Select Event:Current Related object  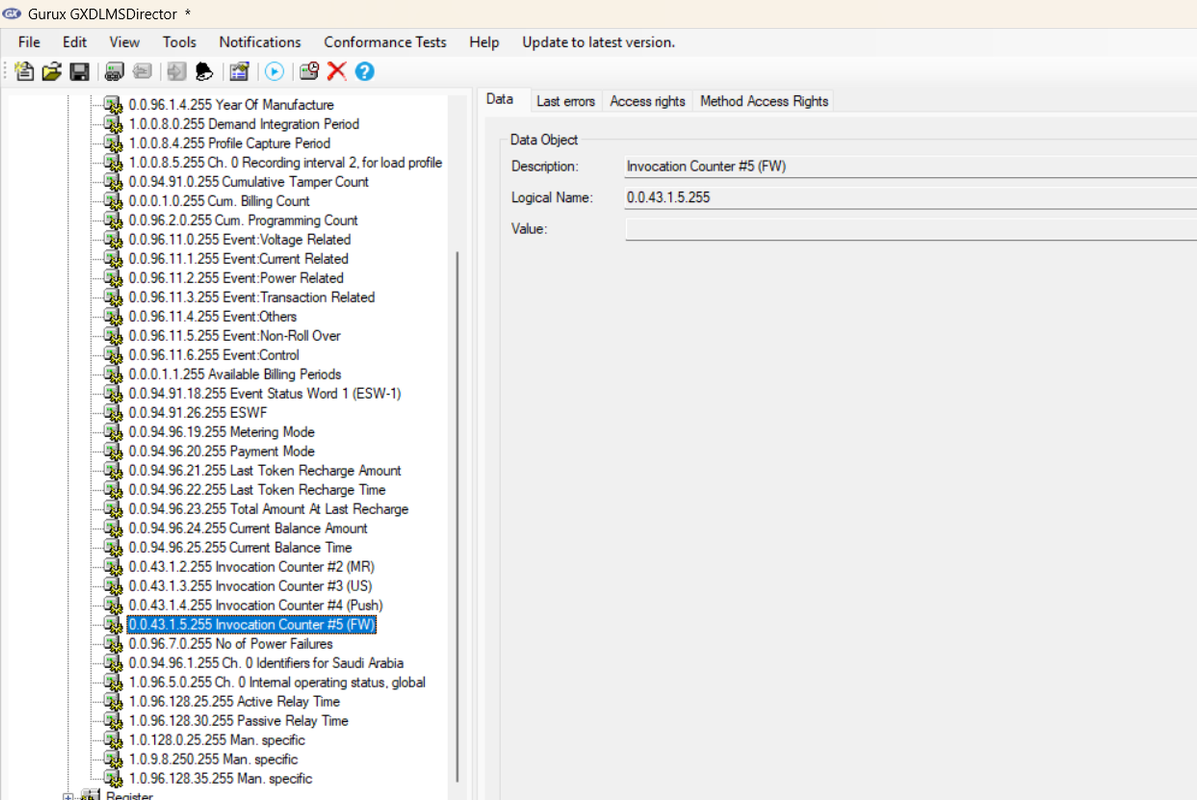click(x=238, y=259)
